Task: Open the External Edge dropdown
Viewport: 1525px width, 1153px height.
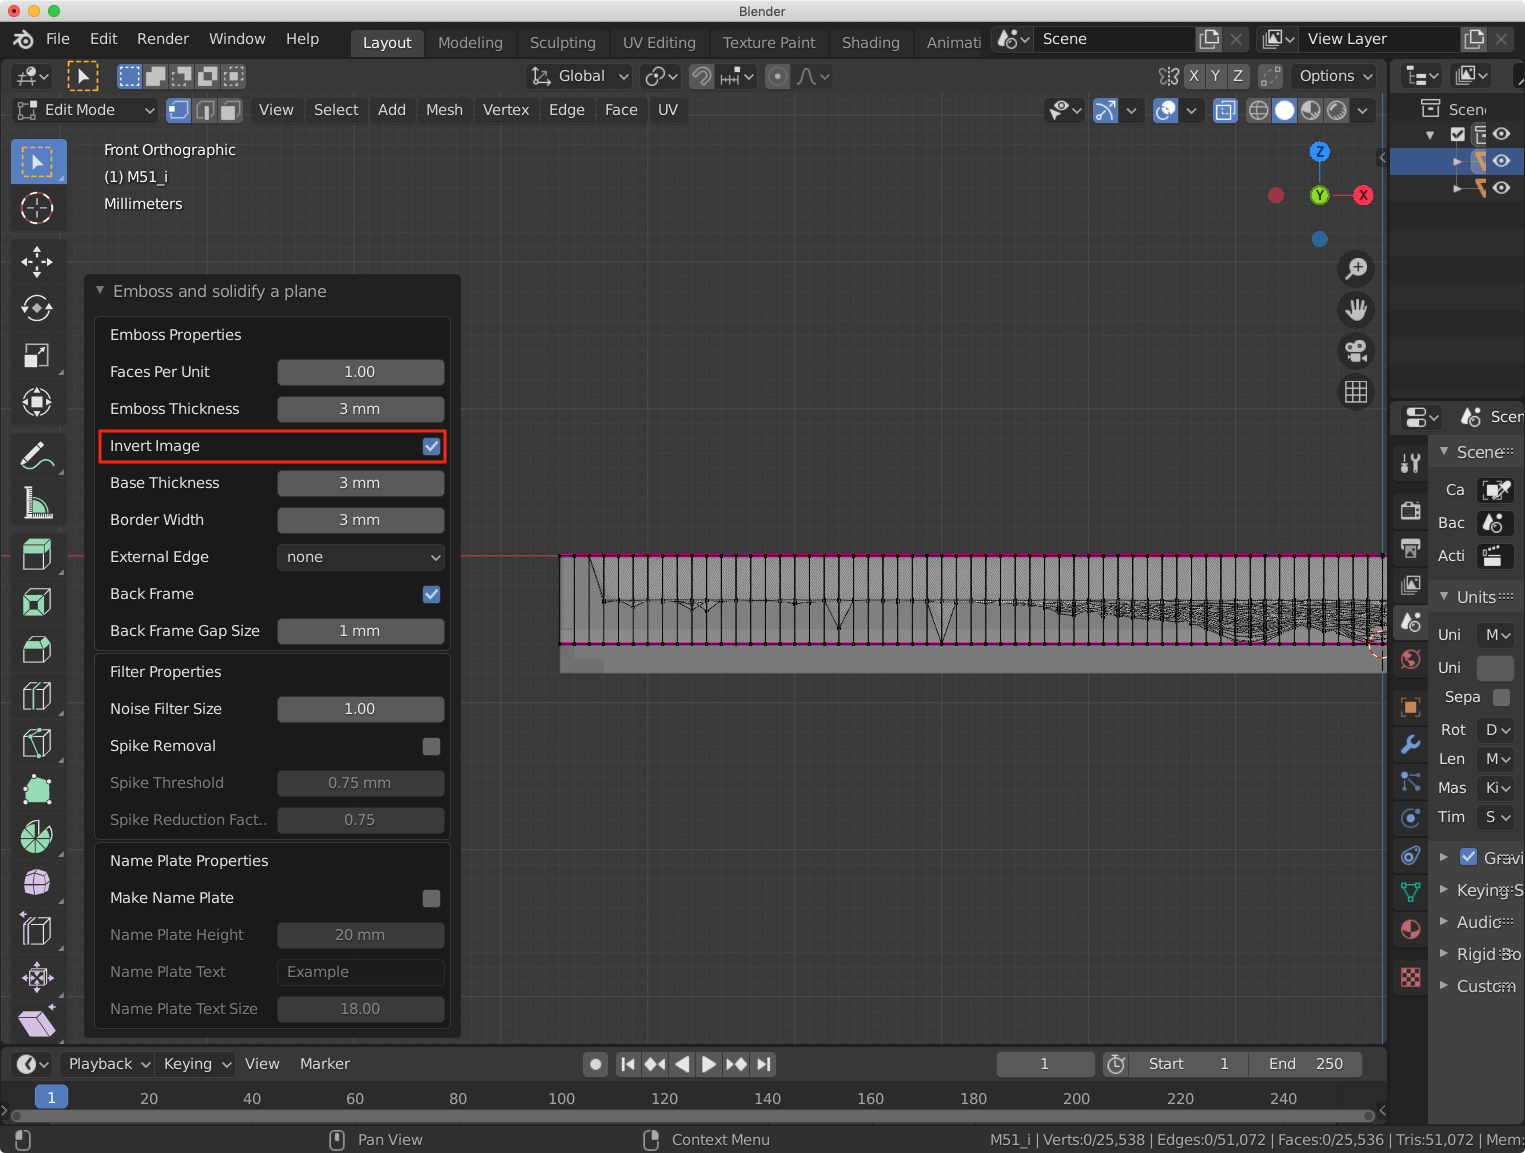Action: point(360,557)
